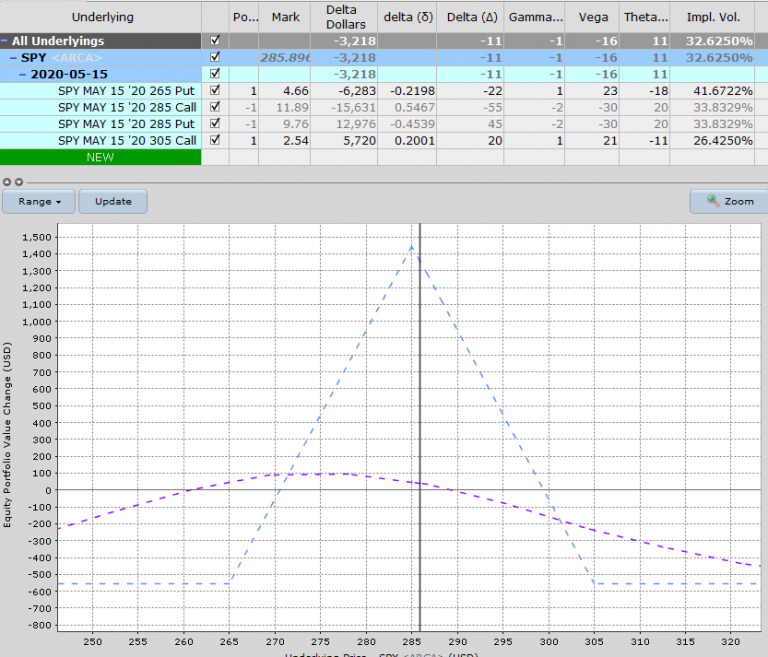
Task: Click the left circular panel handle above Range
Action: [7, 181]
